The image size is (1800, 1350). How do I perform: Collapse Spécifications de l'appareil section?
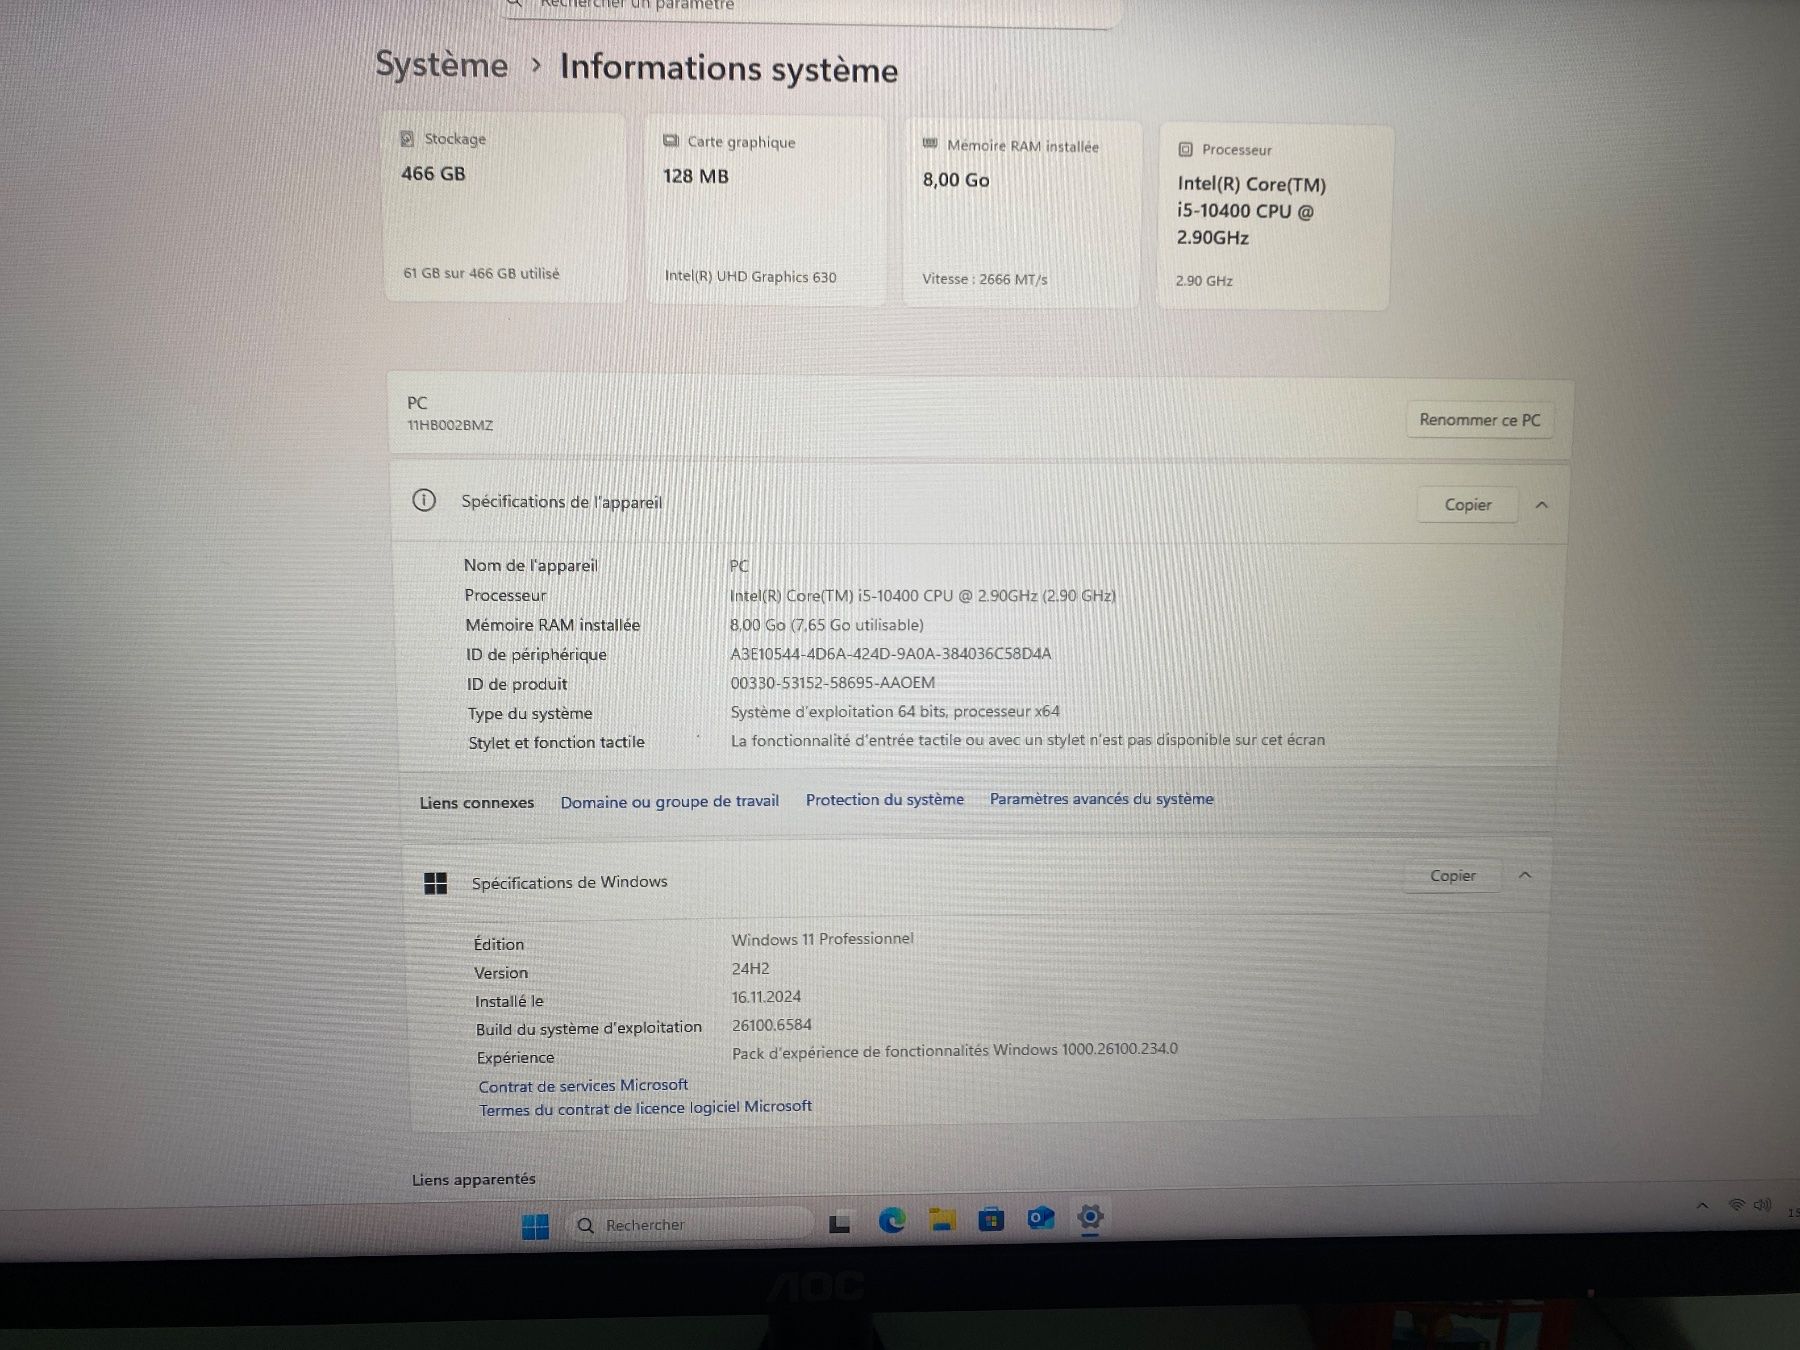click(1541, 505)
